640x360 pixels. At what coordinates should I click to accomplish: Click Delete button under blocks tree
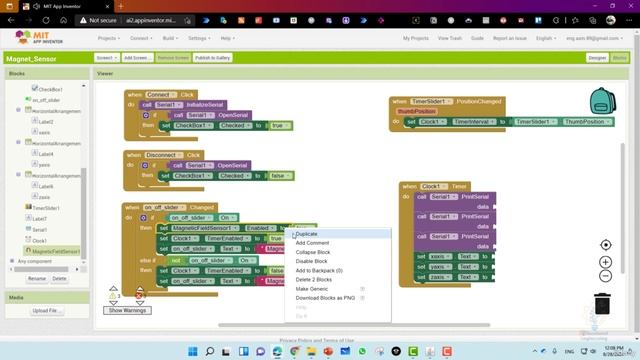59,278
